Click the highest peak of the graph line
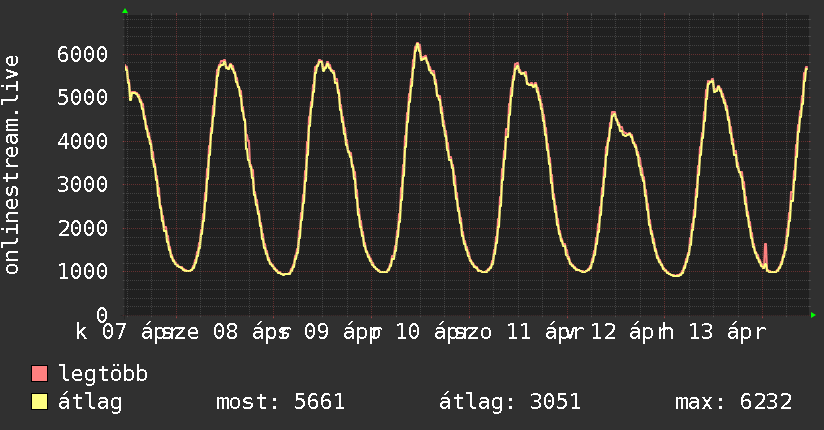Viewport: 824px width, 430px height. [x=417, y=44]
